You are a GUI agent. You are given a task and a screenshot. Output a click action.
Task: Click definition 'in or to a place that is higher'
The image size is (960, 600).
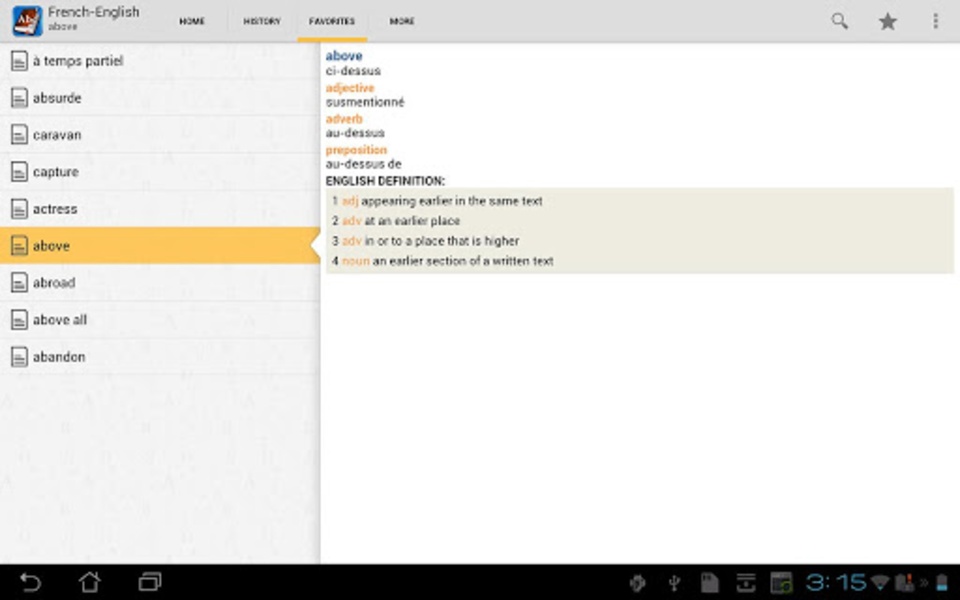point(441,241)
